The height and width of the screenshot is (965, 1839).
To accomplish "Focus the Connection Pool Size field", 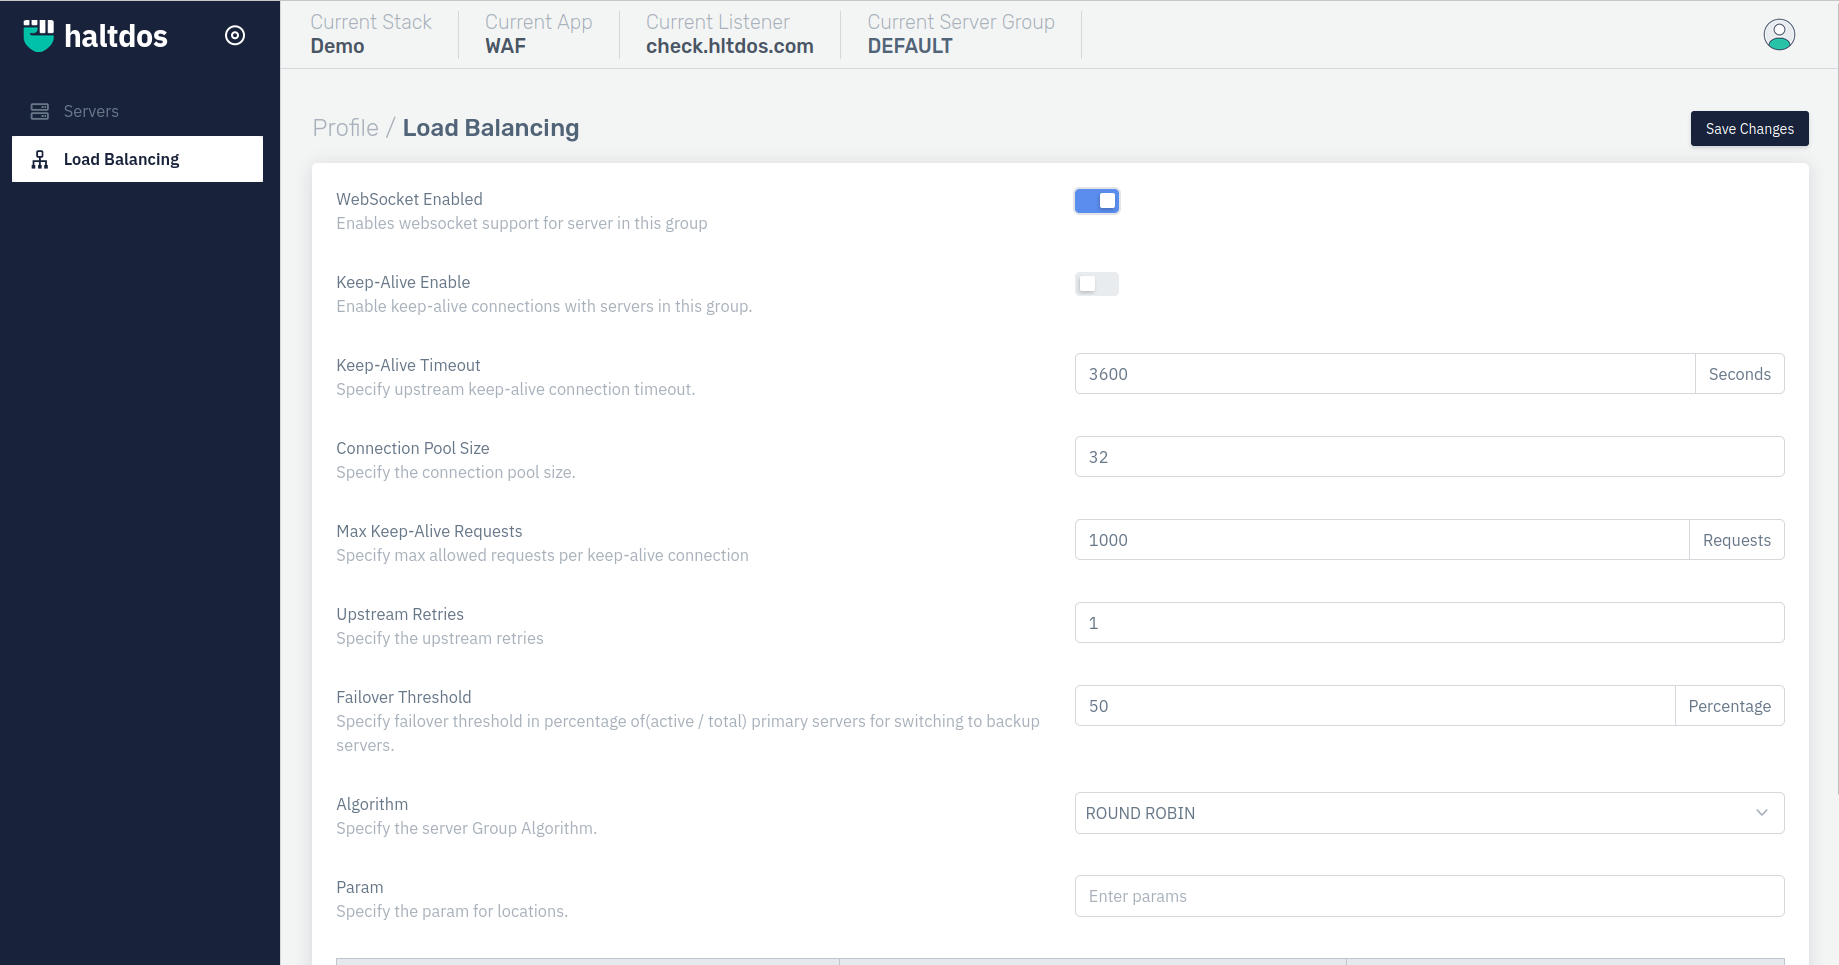I will tap(1429, 457).
